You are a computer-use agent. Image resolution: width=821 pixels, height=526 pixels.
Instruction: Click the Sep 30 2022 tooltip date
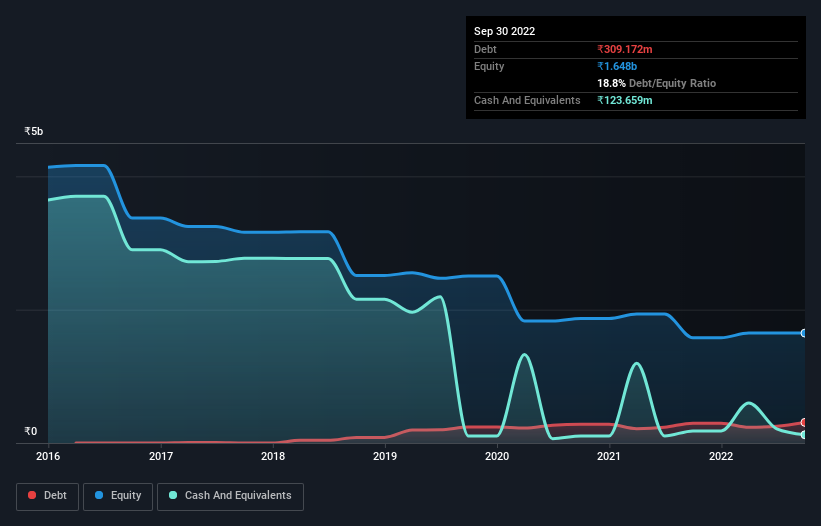pyautogui.click(x=505, y=31)
